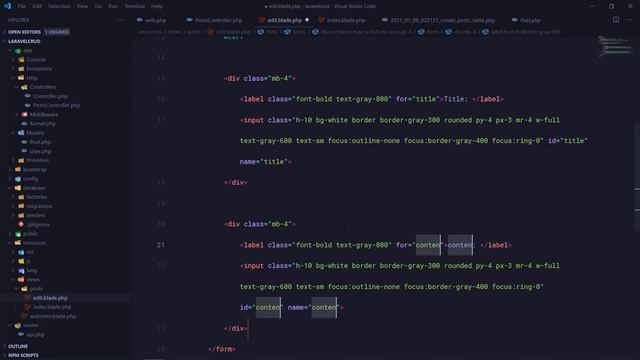
Task: Click the body breadcrumb segment
Action: click(295, 32)
